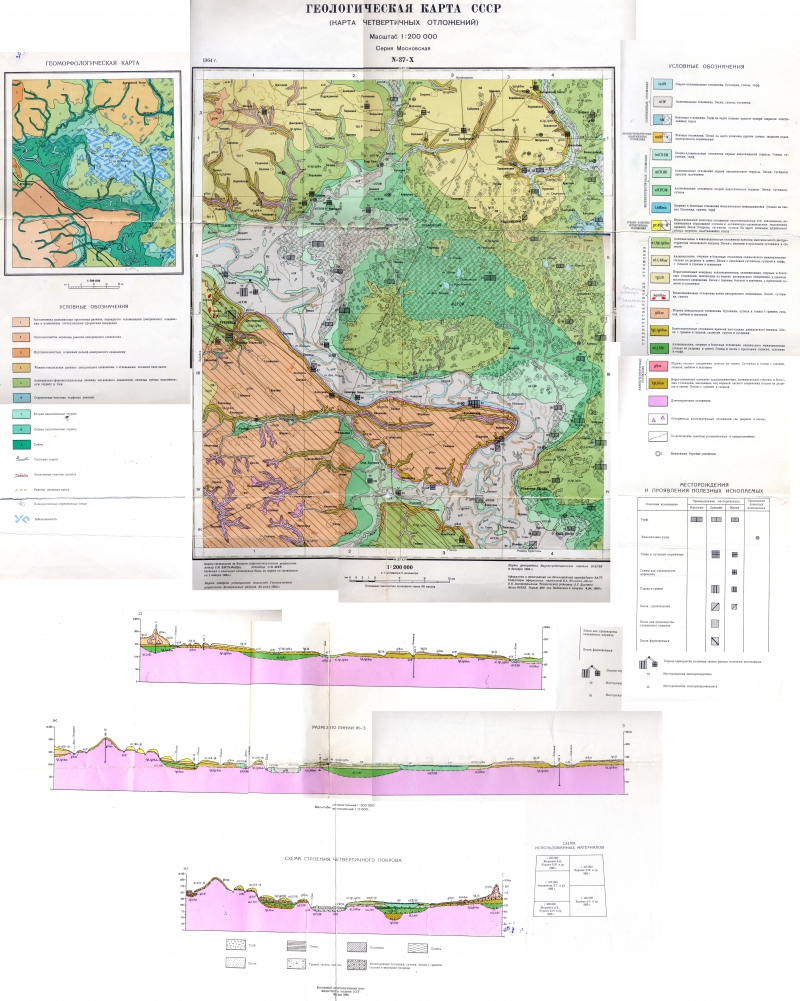Image resolution: width=800 pixels, height=1001 pixels.
Task: Click the heading МЕСТОРОЖДЕНИЯ И ПРОЯВЛЕНИЯ ПОЛЕЗНЫХ ИСКОПАЕМЫХ
Action: coord(702,487)
